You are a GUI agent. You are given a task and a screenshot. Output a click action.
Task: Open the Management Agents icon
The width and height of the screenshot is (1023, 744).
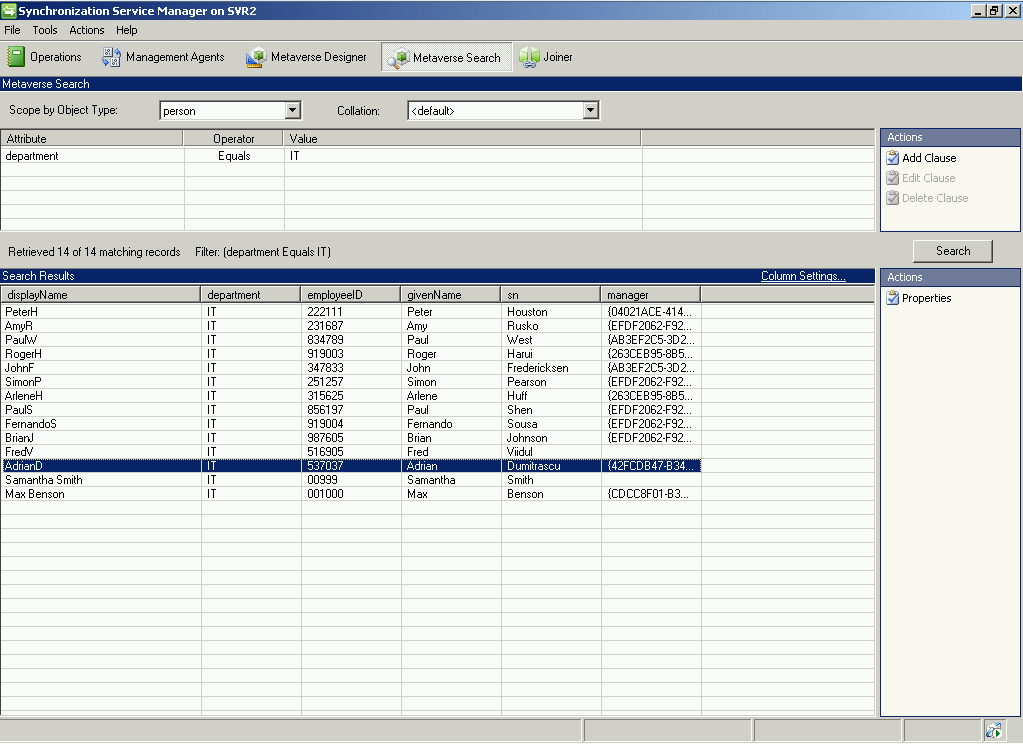click(111, 57)
